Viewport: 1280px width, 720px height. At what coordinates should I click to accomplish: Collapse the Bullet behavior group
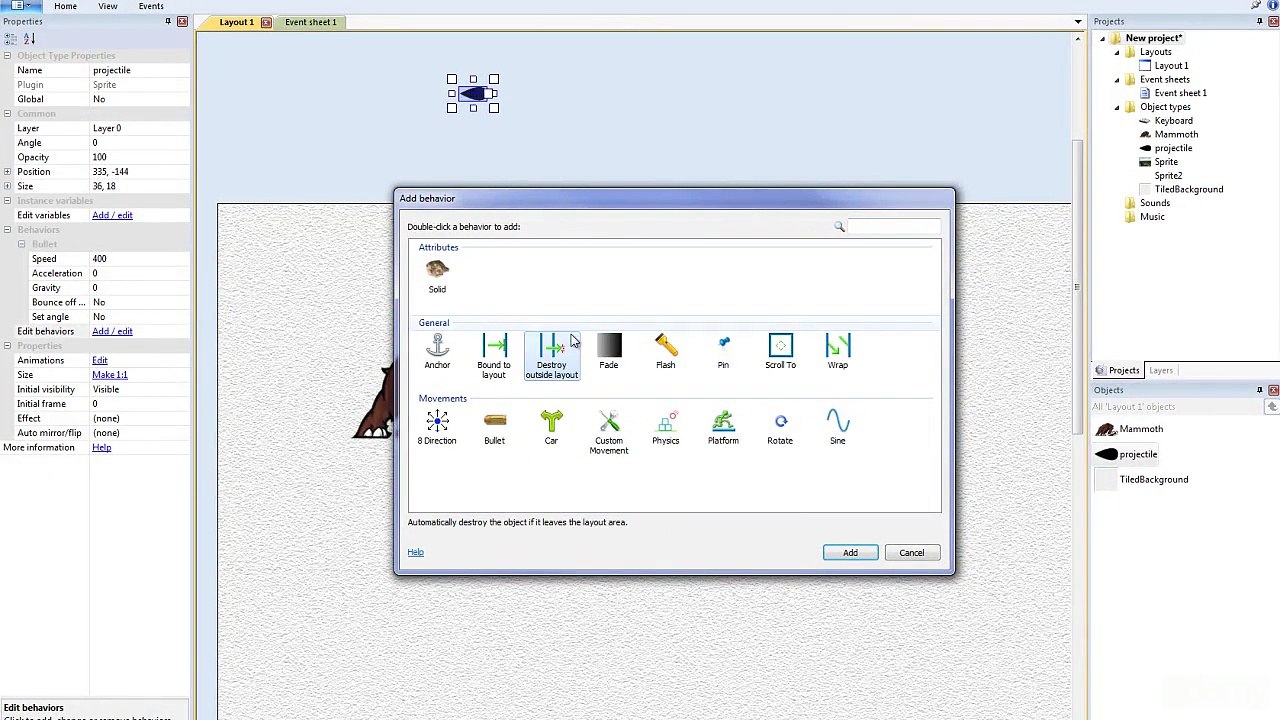point(22,245)
